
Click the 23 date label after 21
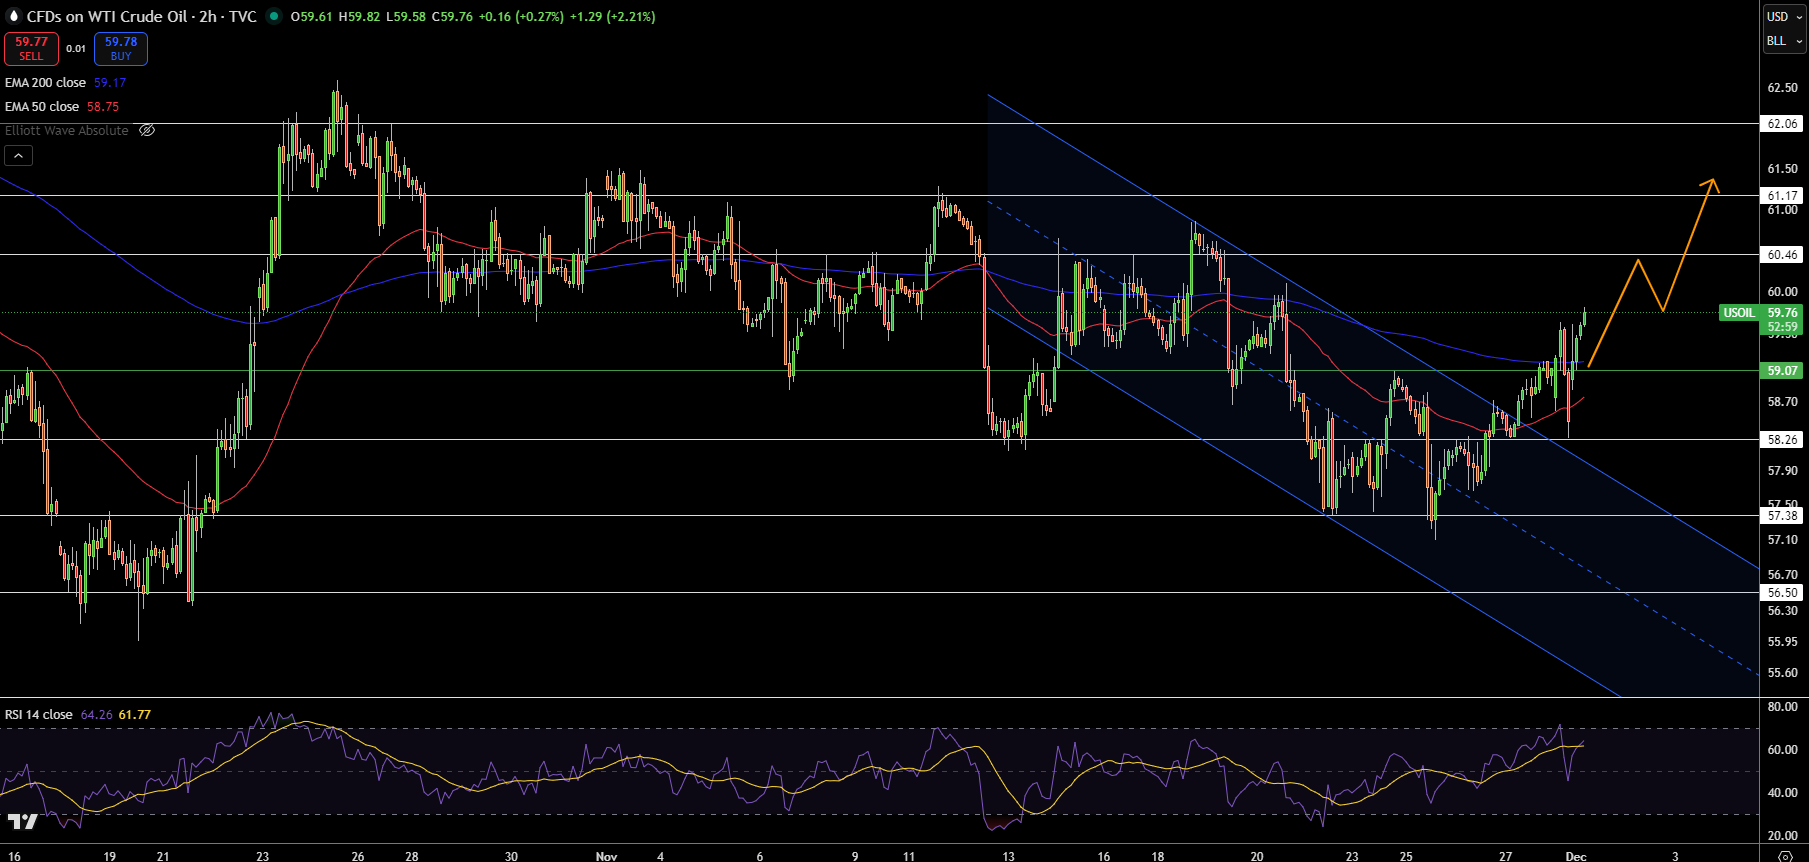pyautogui.click(x=262, y=856)
